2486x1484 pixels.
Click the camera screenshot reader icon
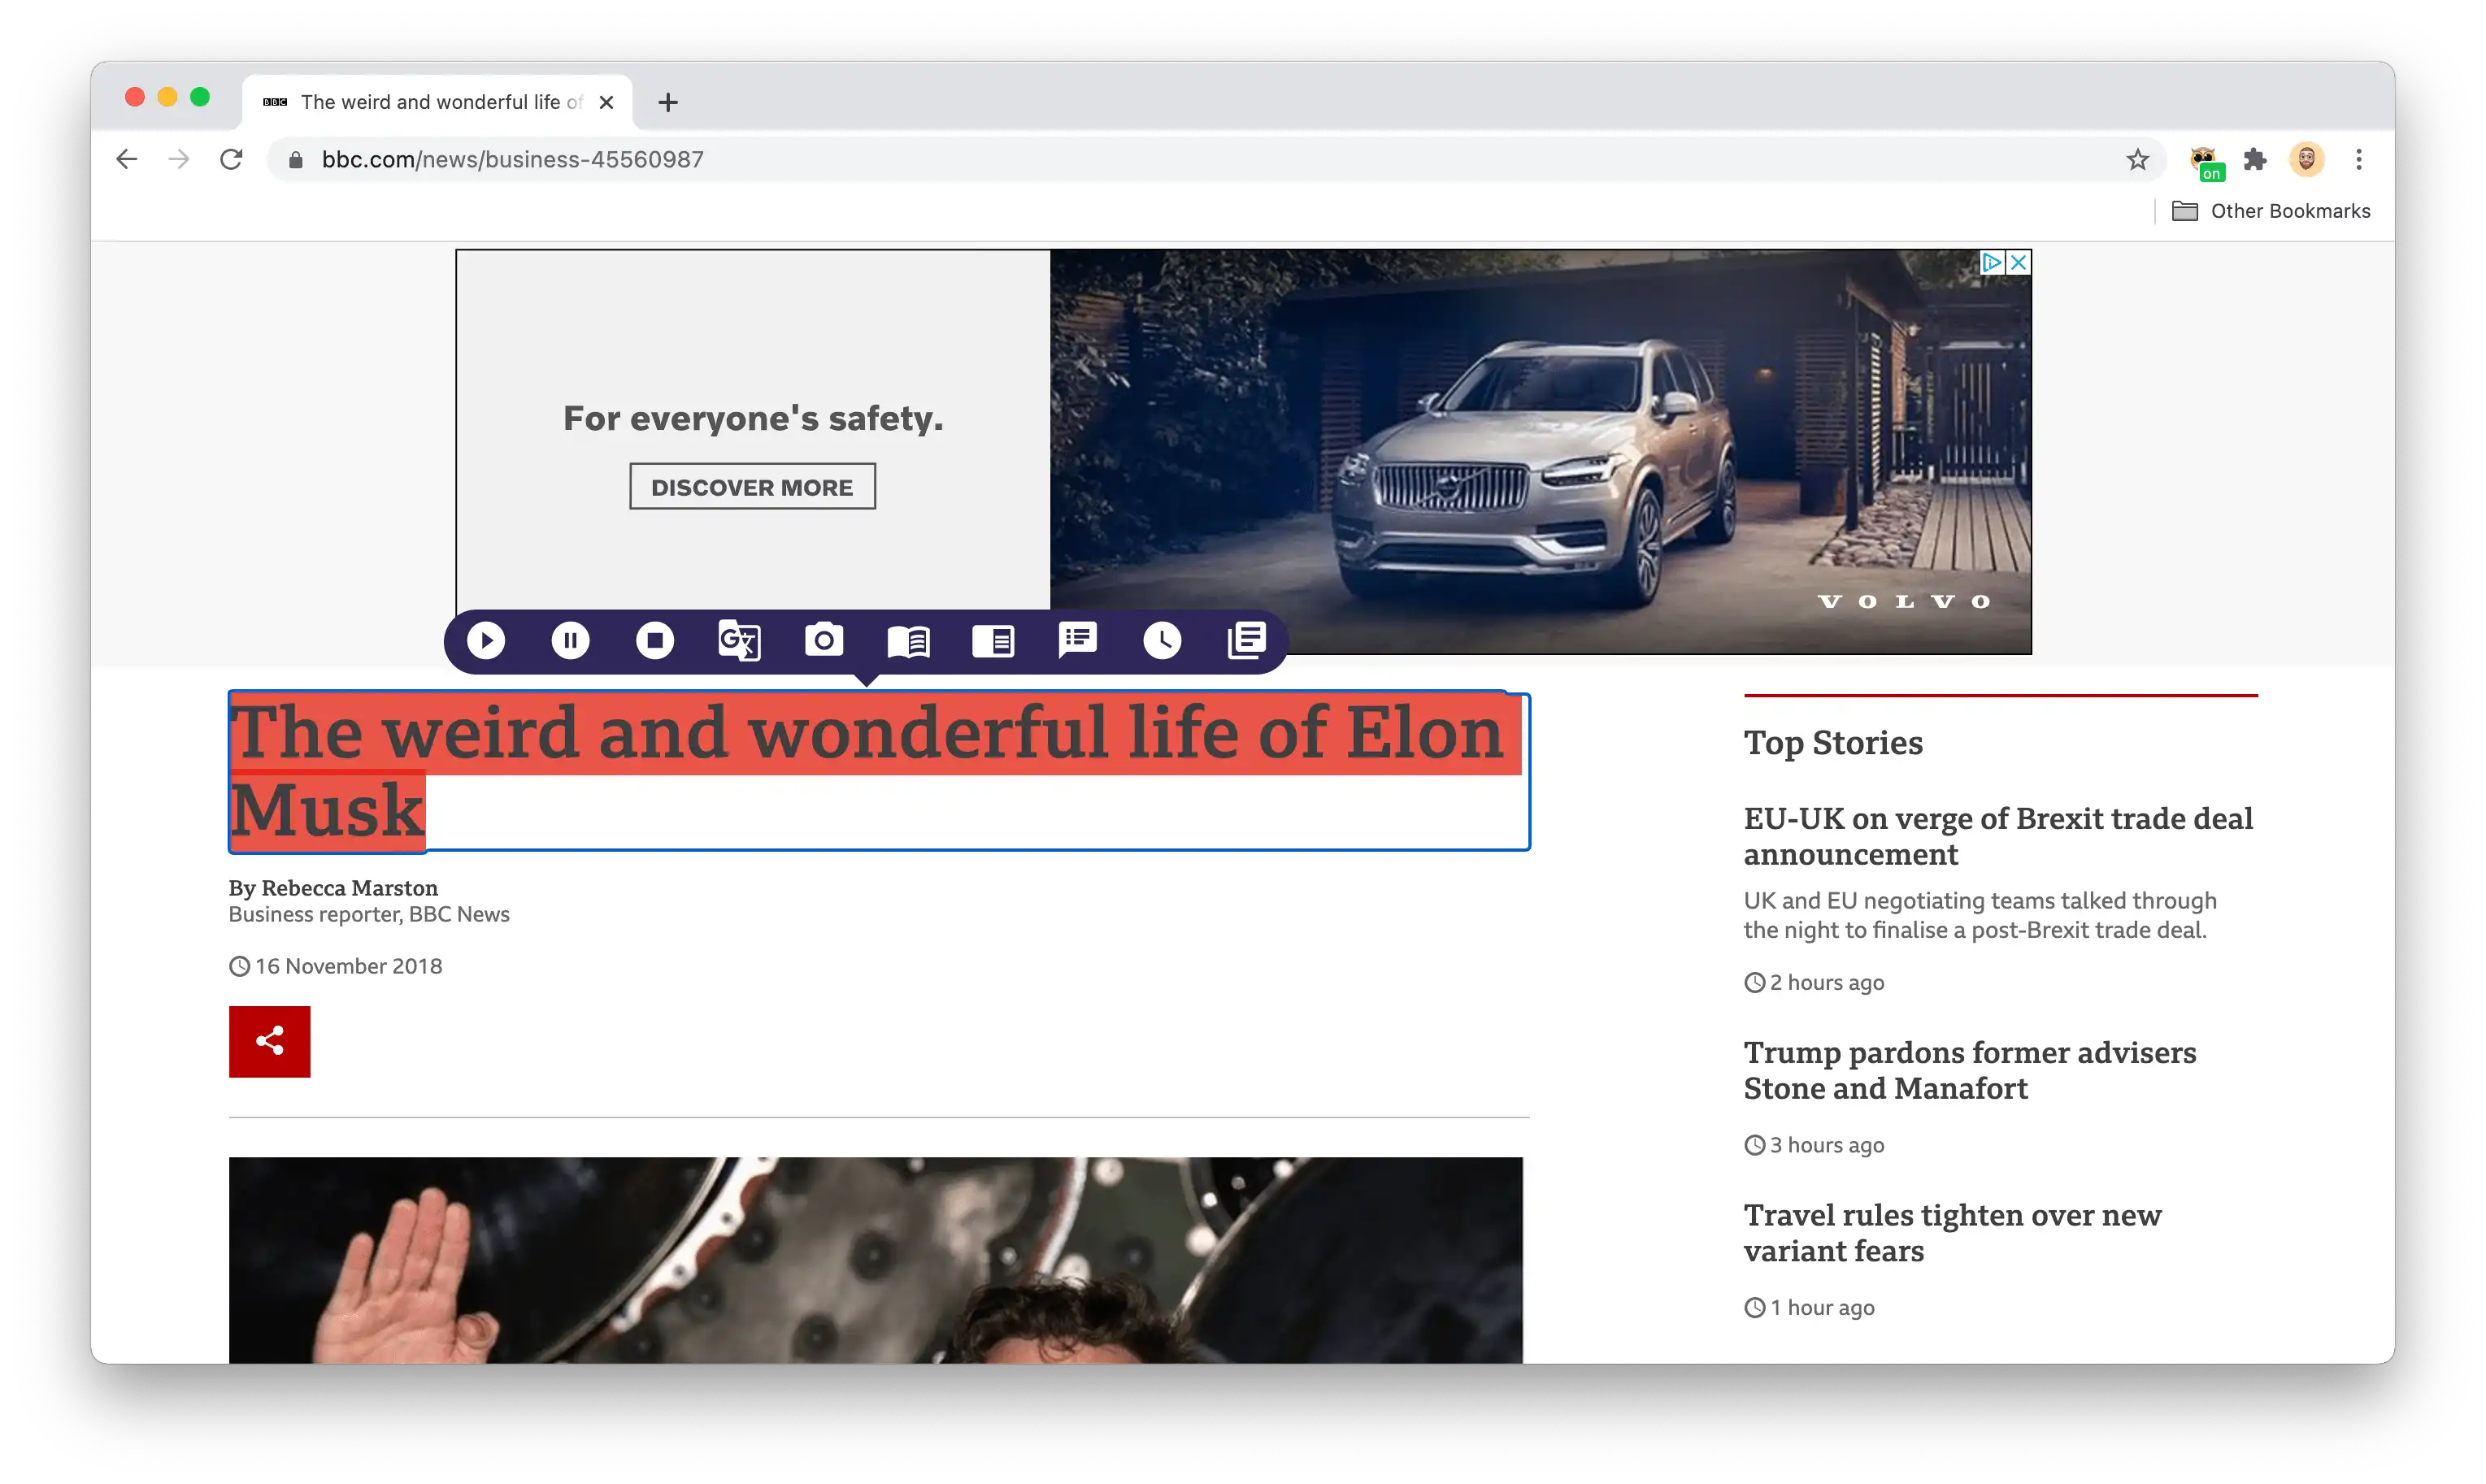824,640
